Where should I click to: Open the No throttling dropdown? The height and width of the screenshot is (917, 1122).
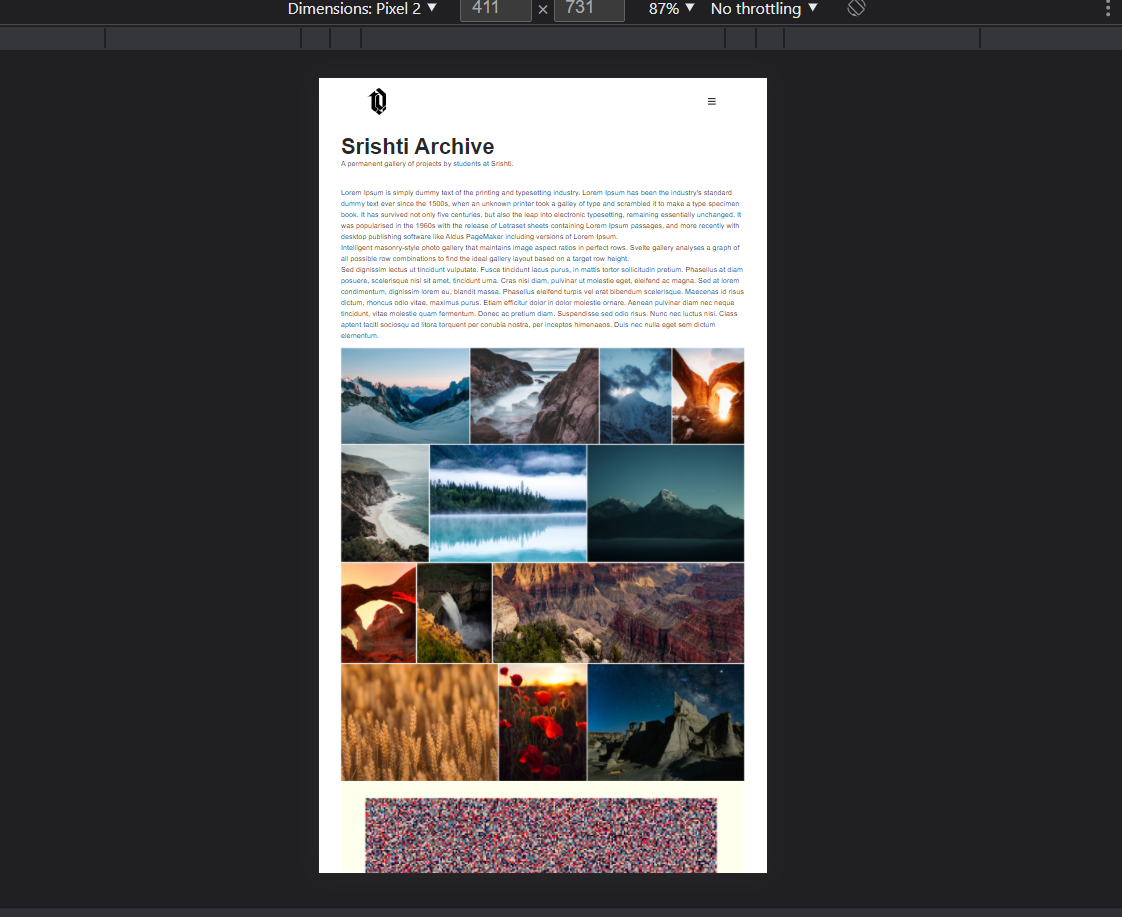pyautogui.click(x=764, y=9)
